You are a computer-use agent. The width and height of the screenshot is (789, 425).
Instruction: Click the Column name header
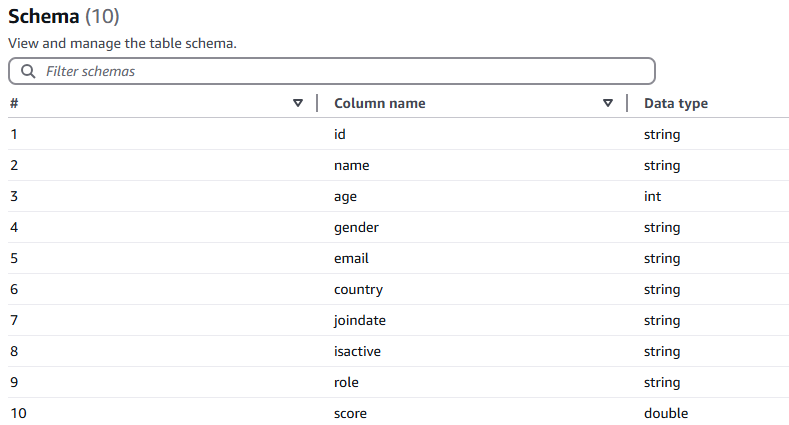point(379,104)
